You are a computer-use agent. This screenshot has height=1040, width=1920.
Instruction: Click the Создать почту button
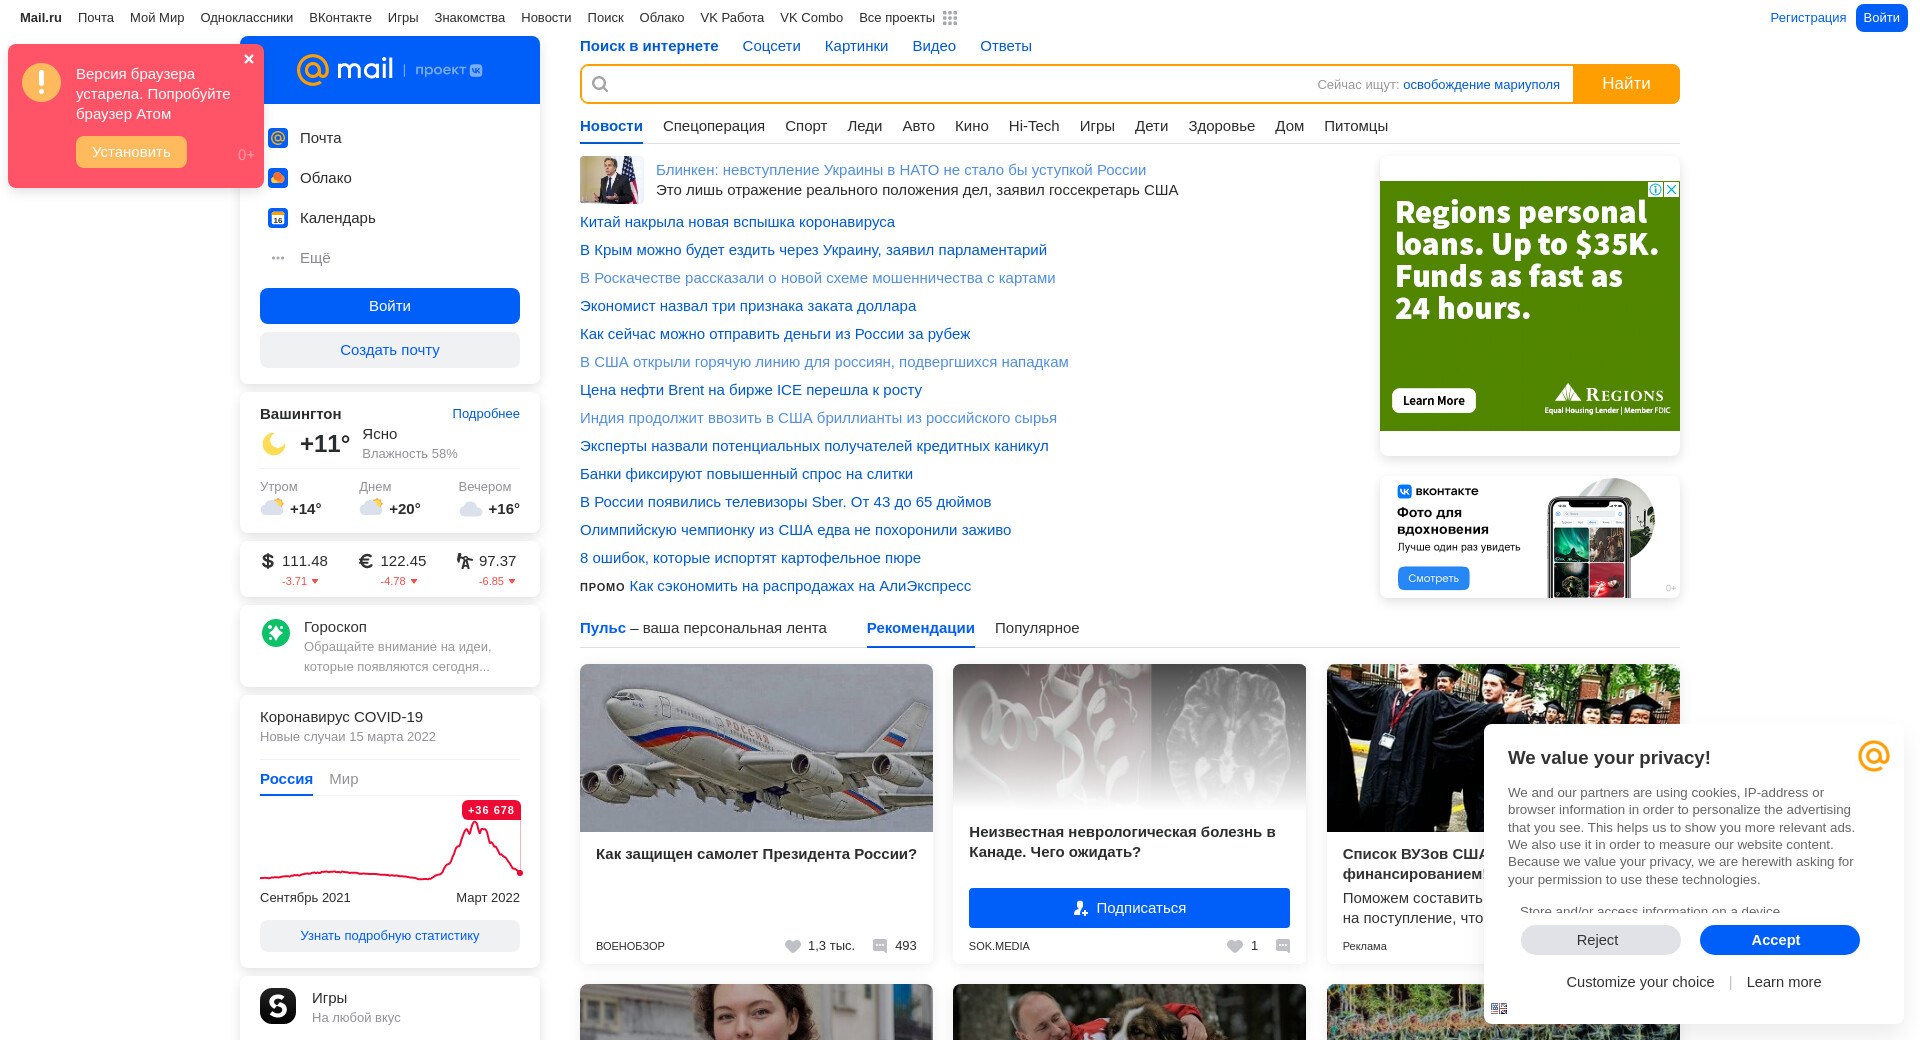[x=390, y=350]
